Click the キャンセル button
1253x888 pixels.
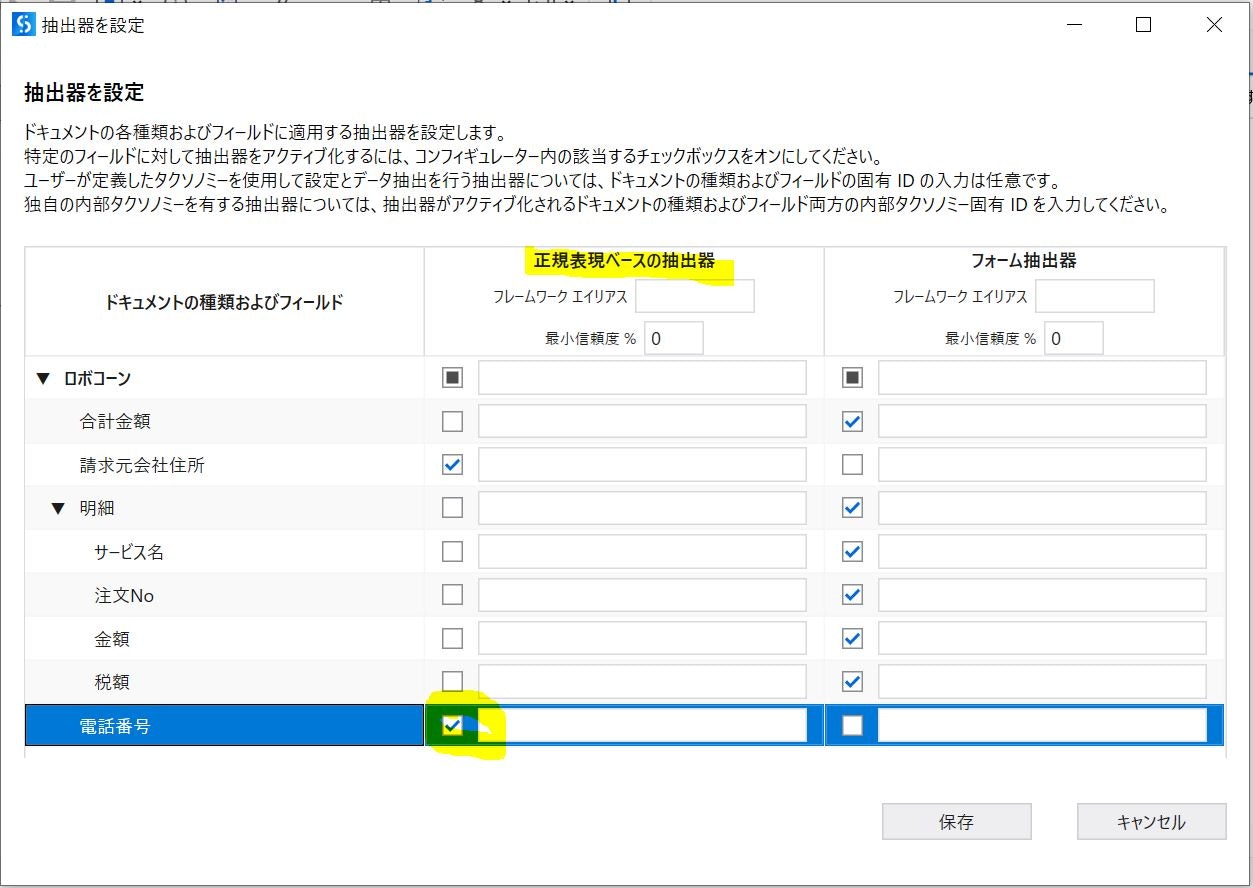point(1150,821)
